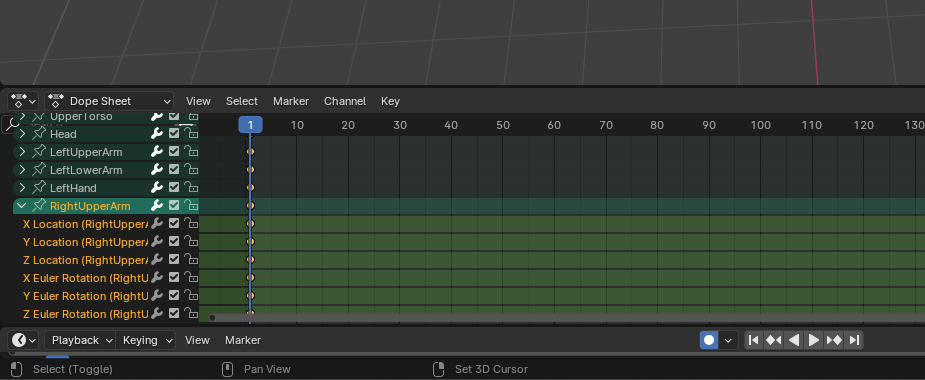Image resolution: width=925 pixels, height=380 pixels.
Task: Open the Timeline editor type dropdown
Action: 24,340
